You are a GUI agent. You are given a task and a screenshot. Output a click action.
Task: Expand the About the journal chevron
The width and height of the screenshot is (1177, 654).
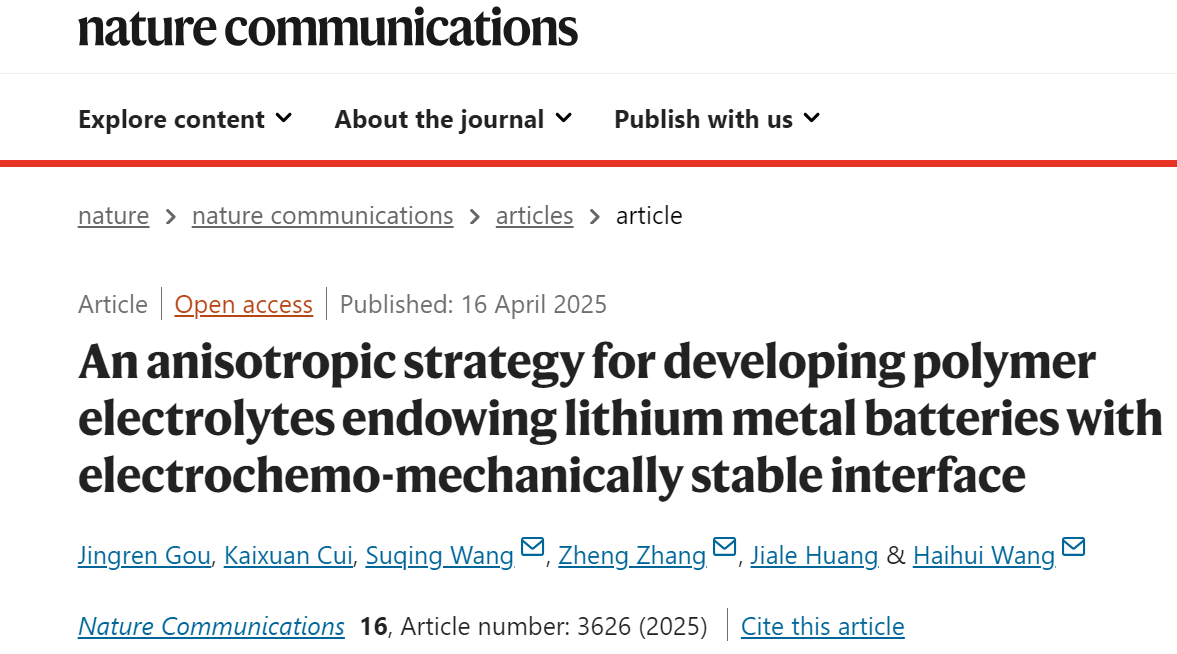point(564,118)
